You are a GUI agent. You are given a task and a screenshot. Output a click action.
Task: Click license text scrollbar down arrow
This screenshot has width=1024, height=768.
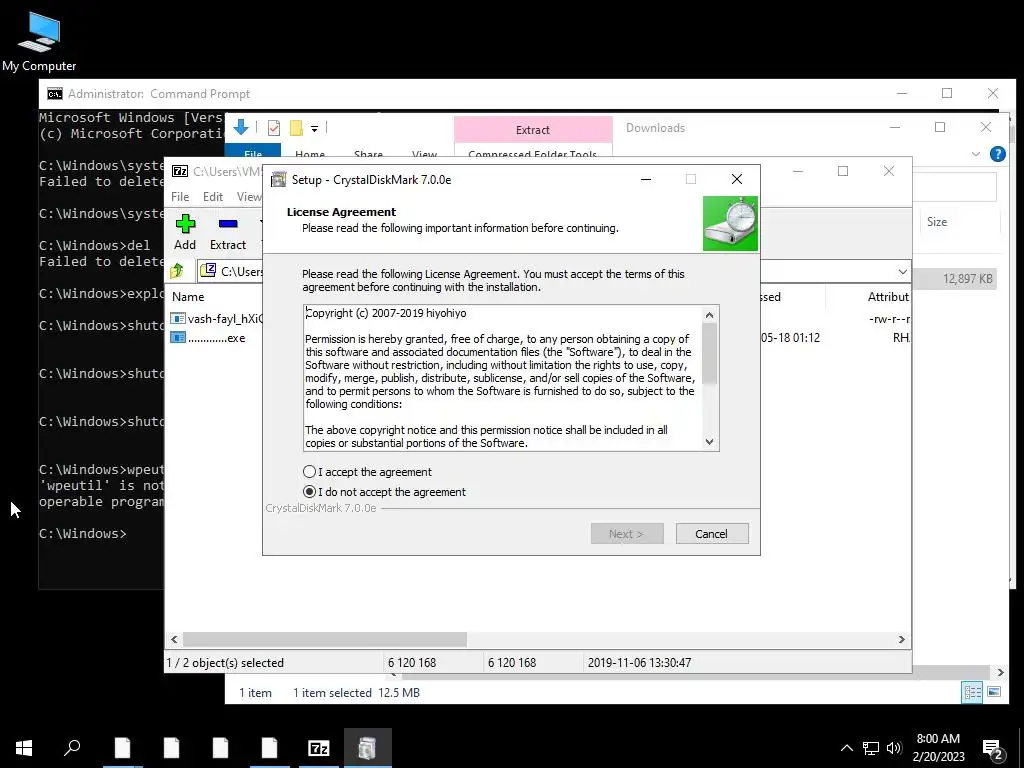point(710,442)
